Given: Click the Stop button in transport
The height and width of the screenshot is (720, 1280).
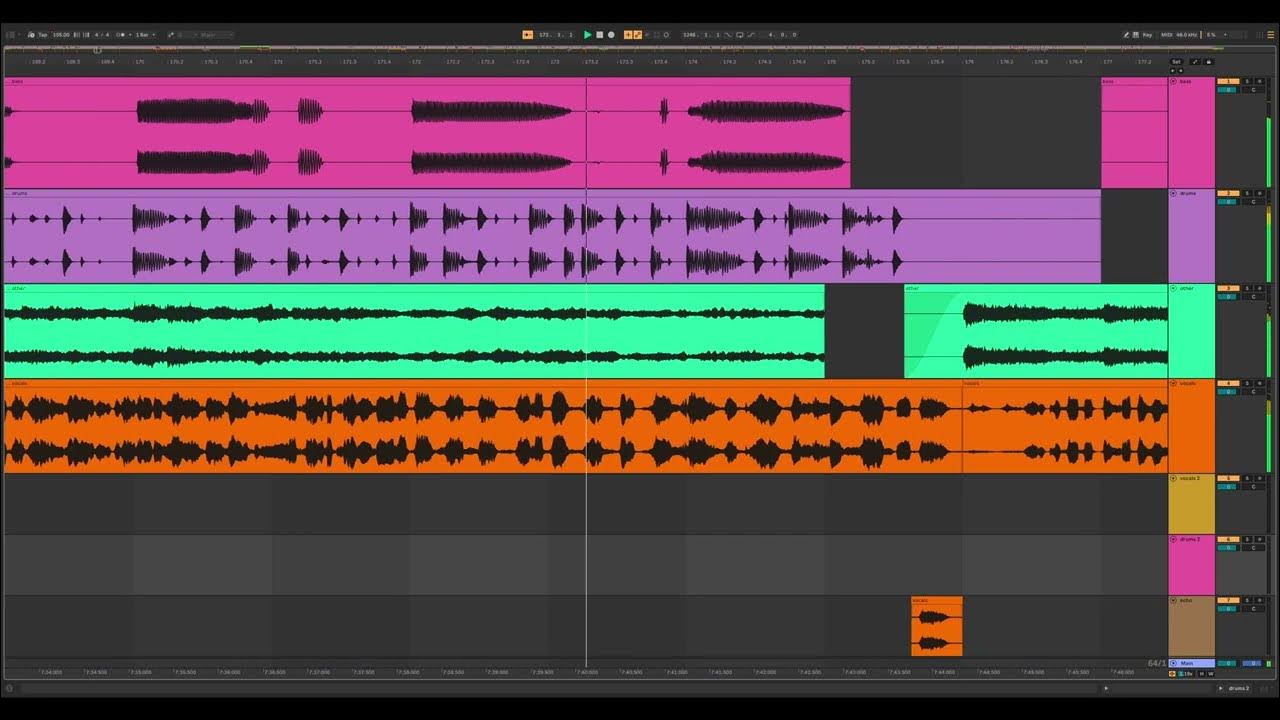Looking at the screenshot, I should (599, 35).
